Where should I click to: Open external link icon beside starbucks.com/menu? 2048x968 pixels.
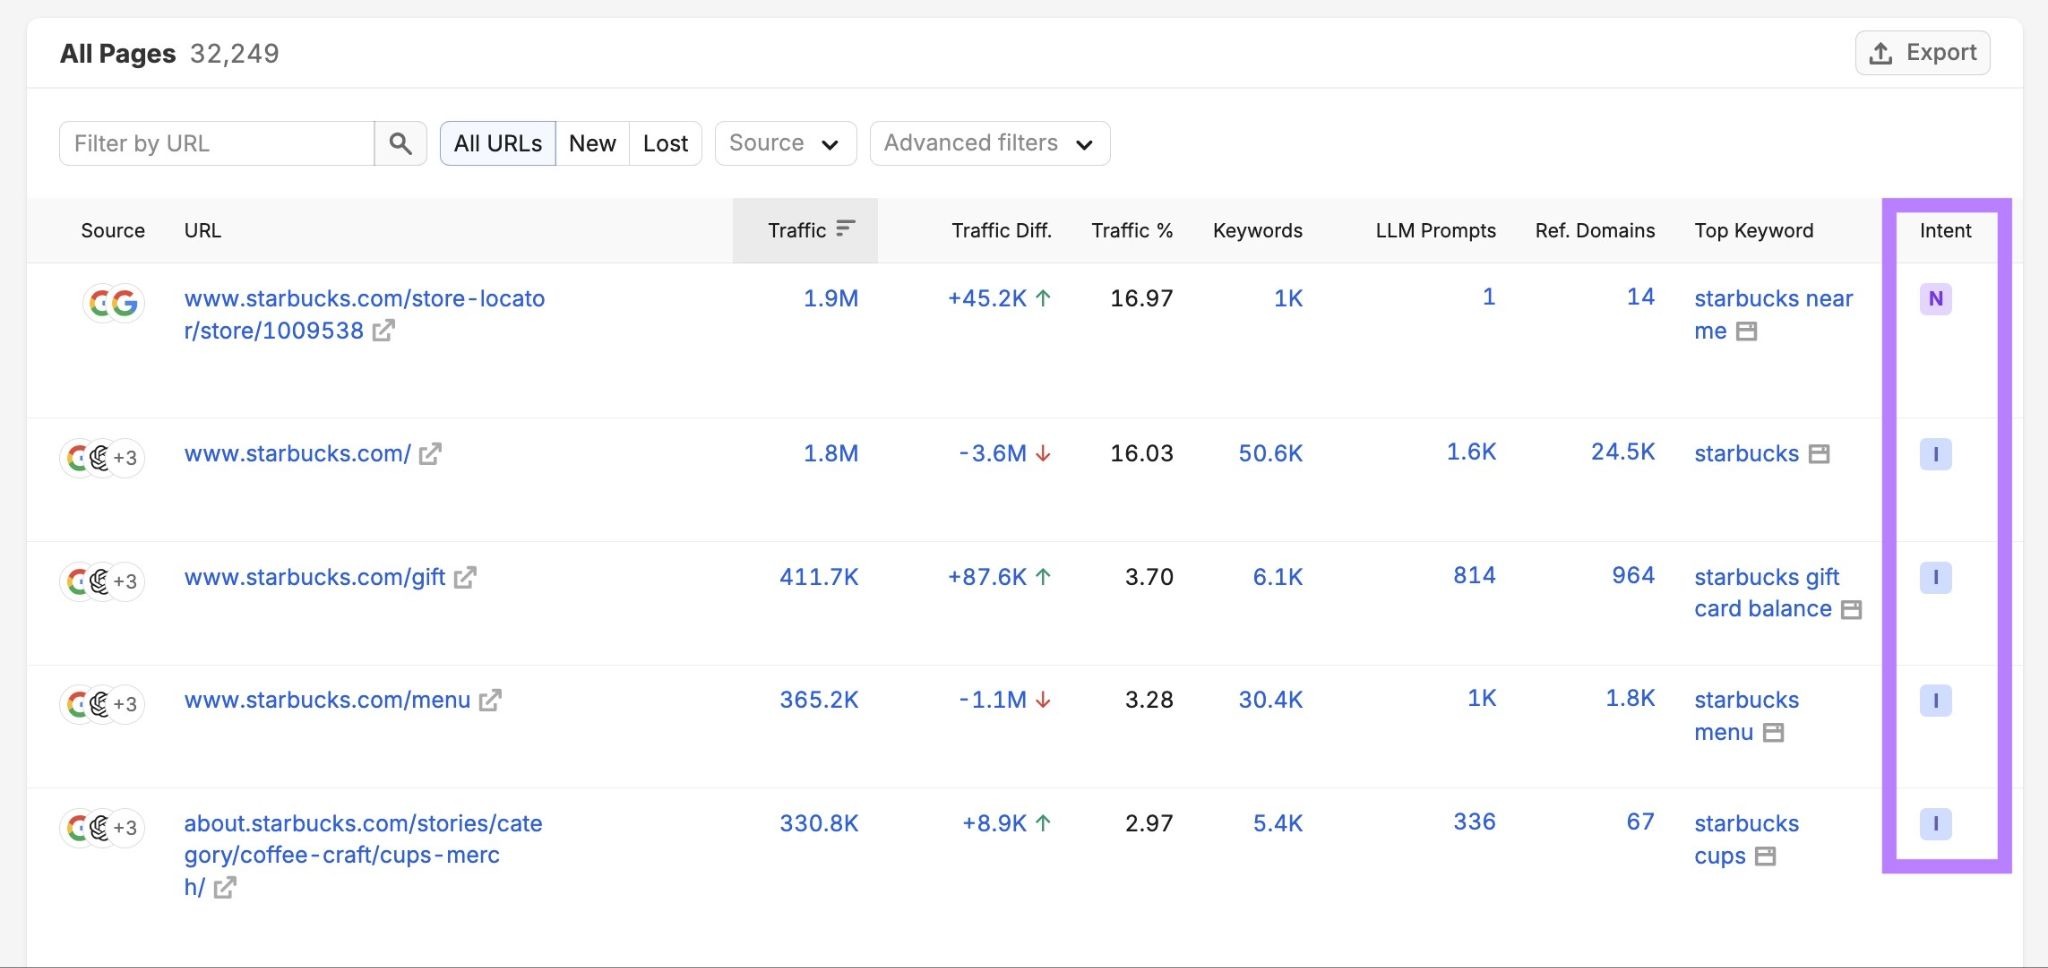[490, 701]
